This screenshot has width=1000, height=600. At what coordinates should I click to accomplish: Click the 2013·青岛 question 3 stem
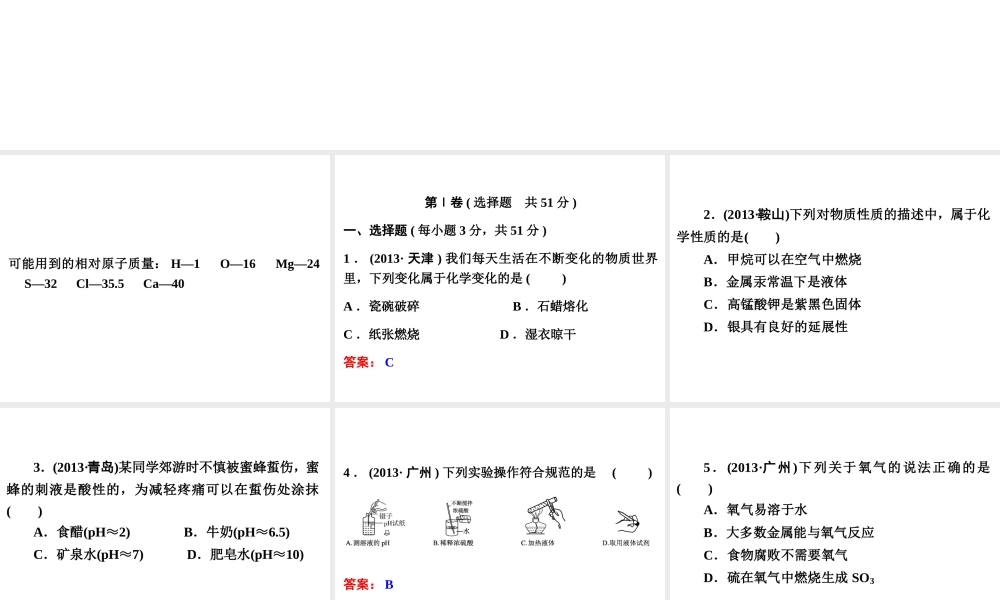163,489
